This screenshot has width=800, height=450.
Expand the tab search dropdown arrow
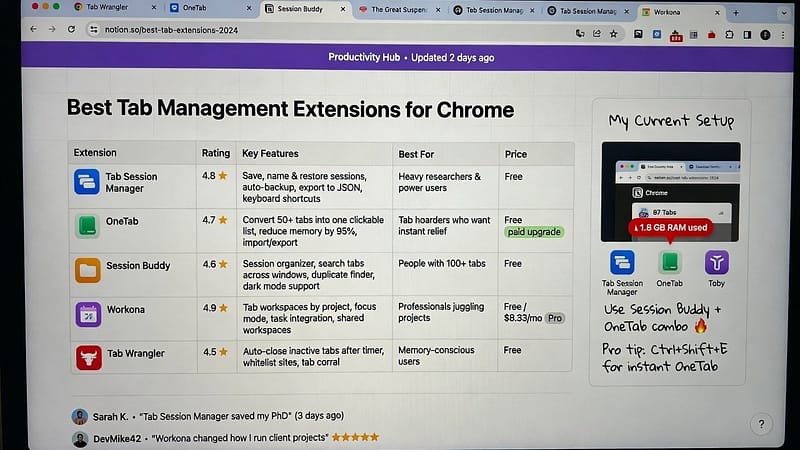coord(784,13)
